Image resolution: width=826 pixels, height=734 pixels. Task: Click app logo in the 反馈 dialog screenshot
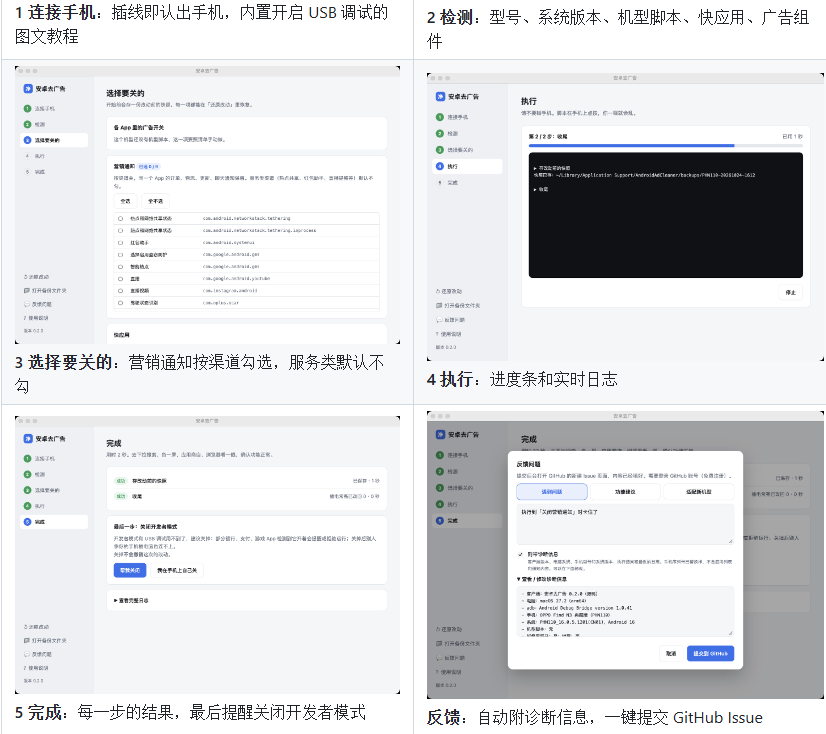coord(440,434)
